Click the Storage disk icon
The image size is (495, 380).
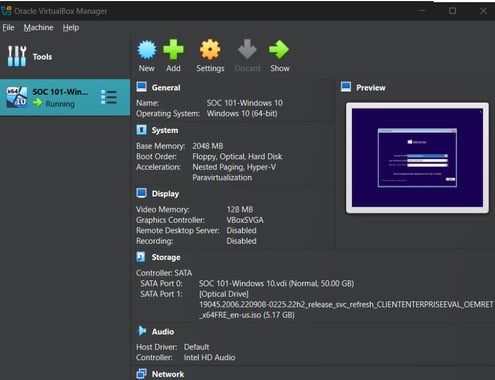click(141, 257)
